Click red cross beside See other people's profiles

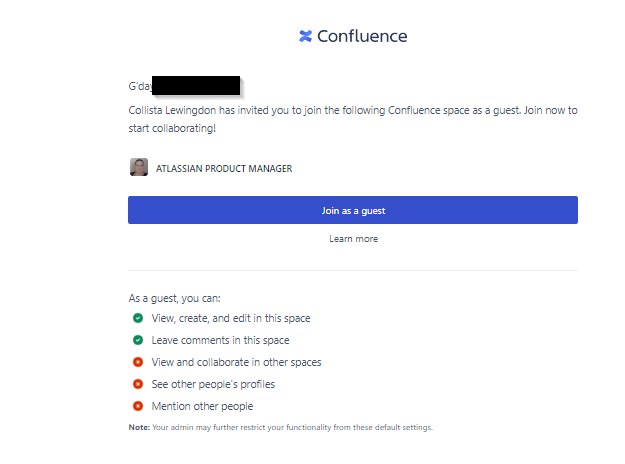[x=138, y=384]
